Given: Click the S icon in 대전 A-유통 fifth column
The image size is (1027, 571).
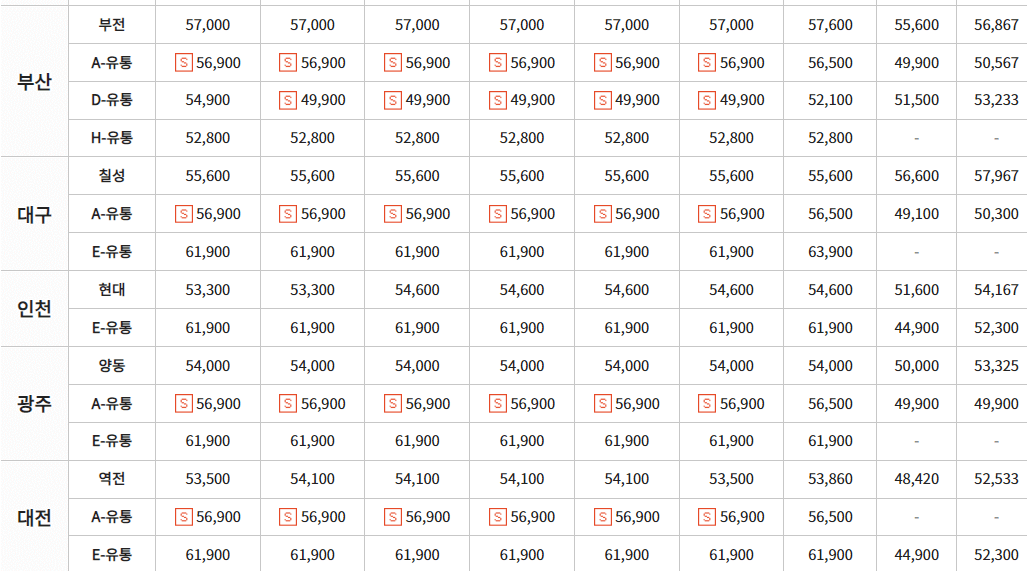Looking at the screenshot, I should point(603,517).
